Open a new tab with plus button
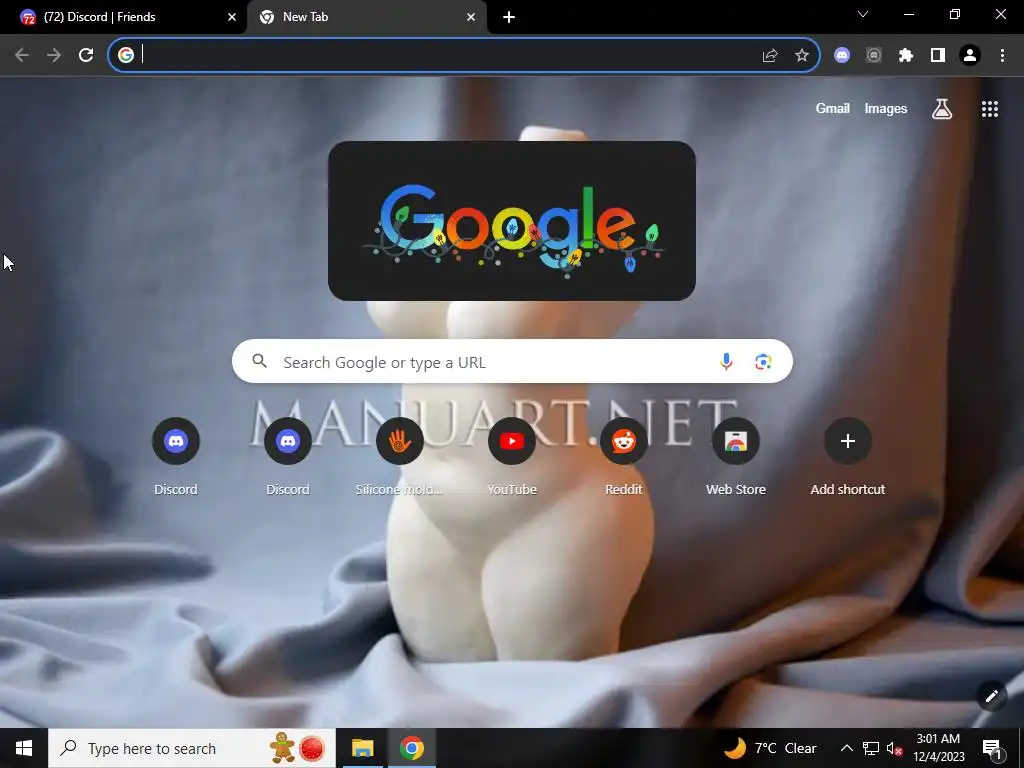Image resolution: width=1024 pixels, height=768 pixels. point(509,17)
